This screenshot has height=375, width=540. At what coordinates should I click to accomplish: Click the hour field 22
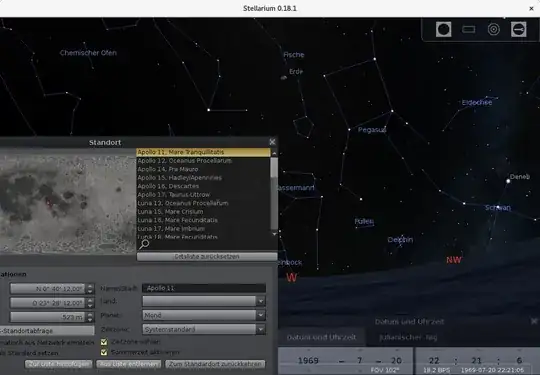[434, 361]
